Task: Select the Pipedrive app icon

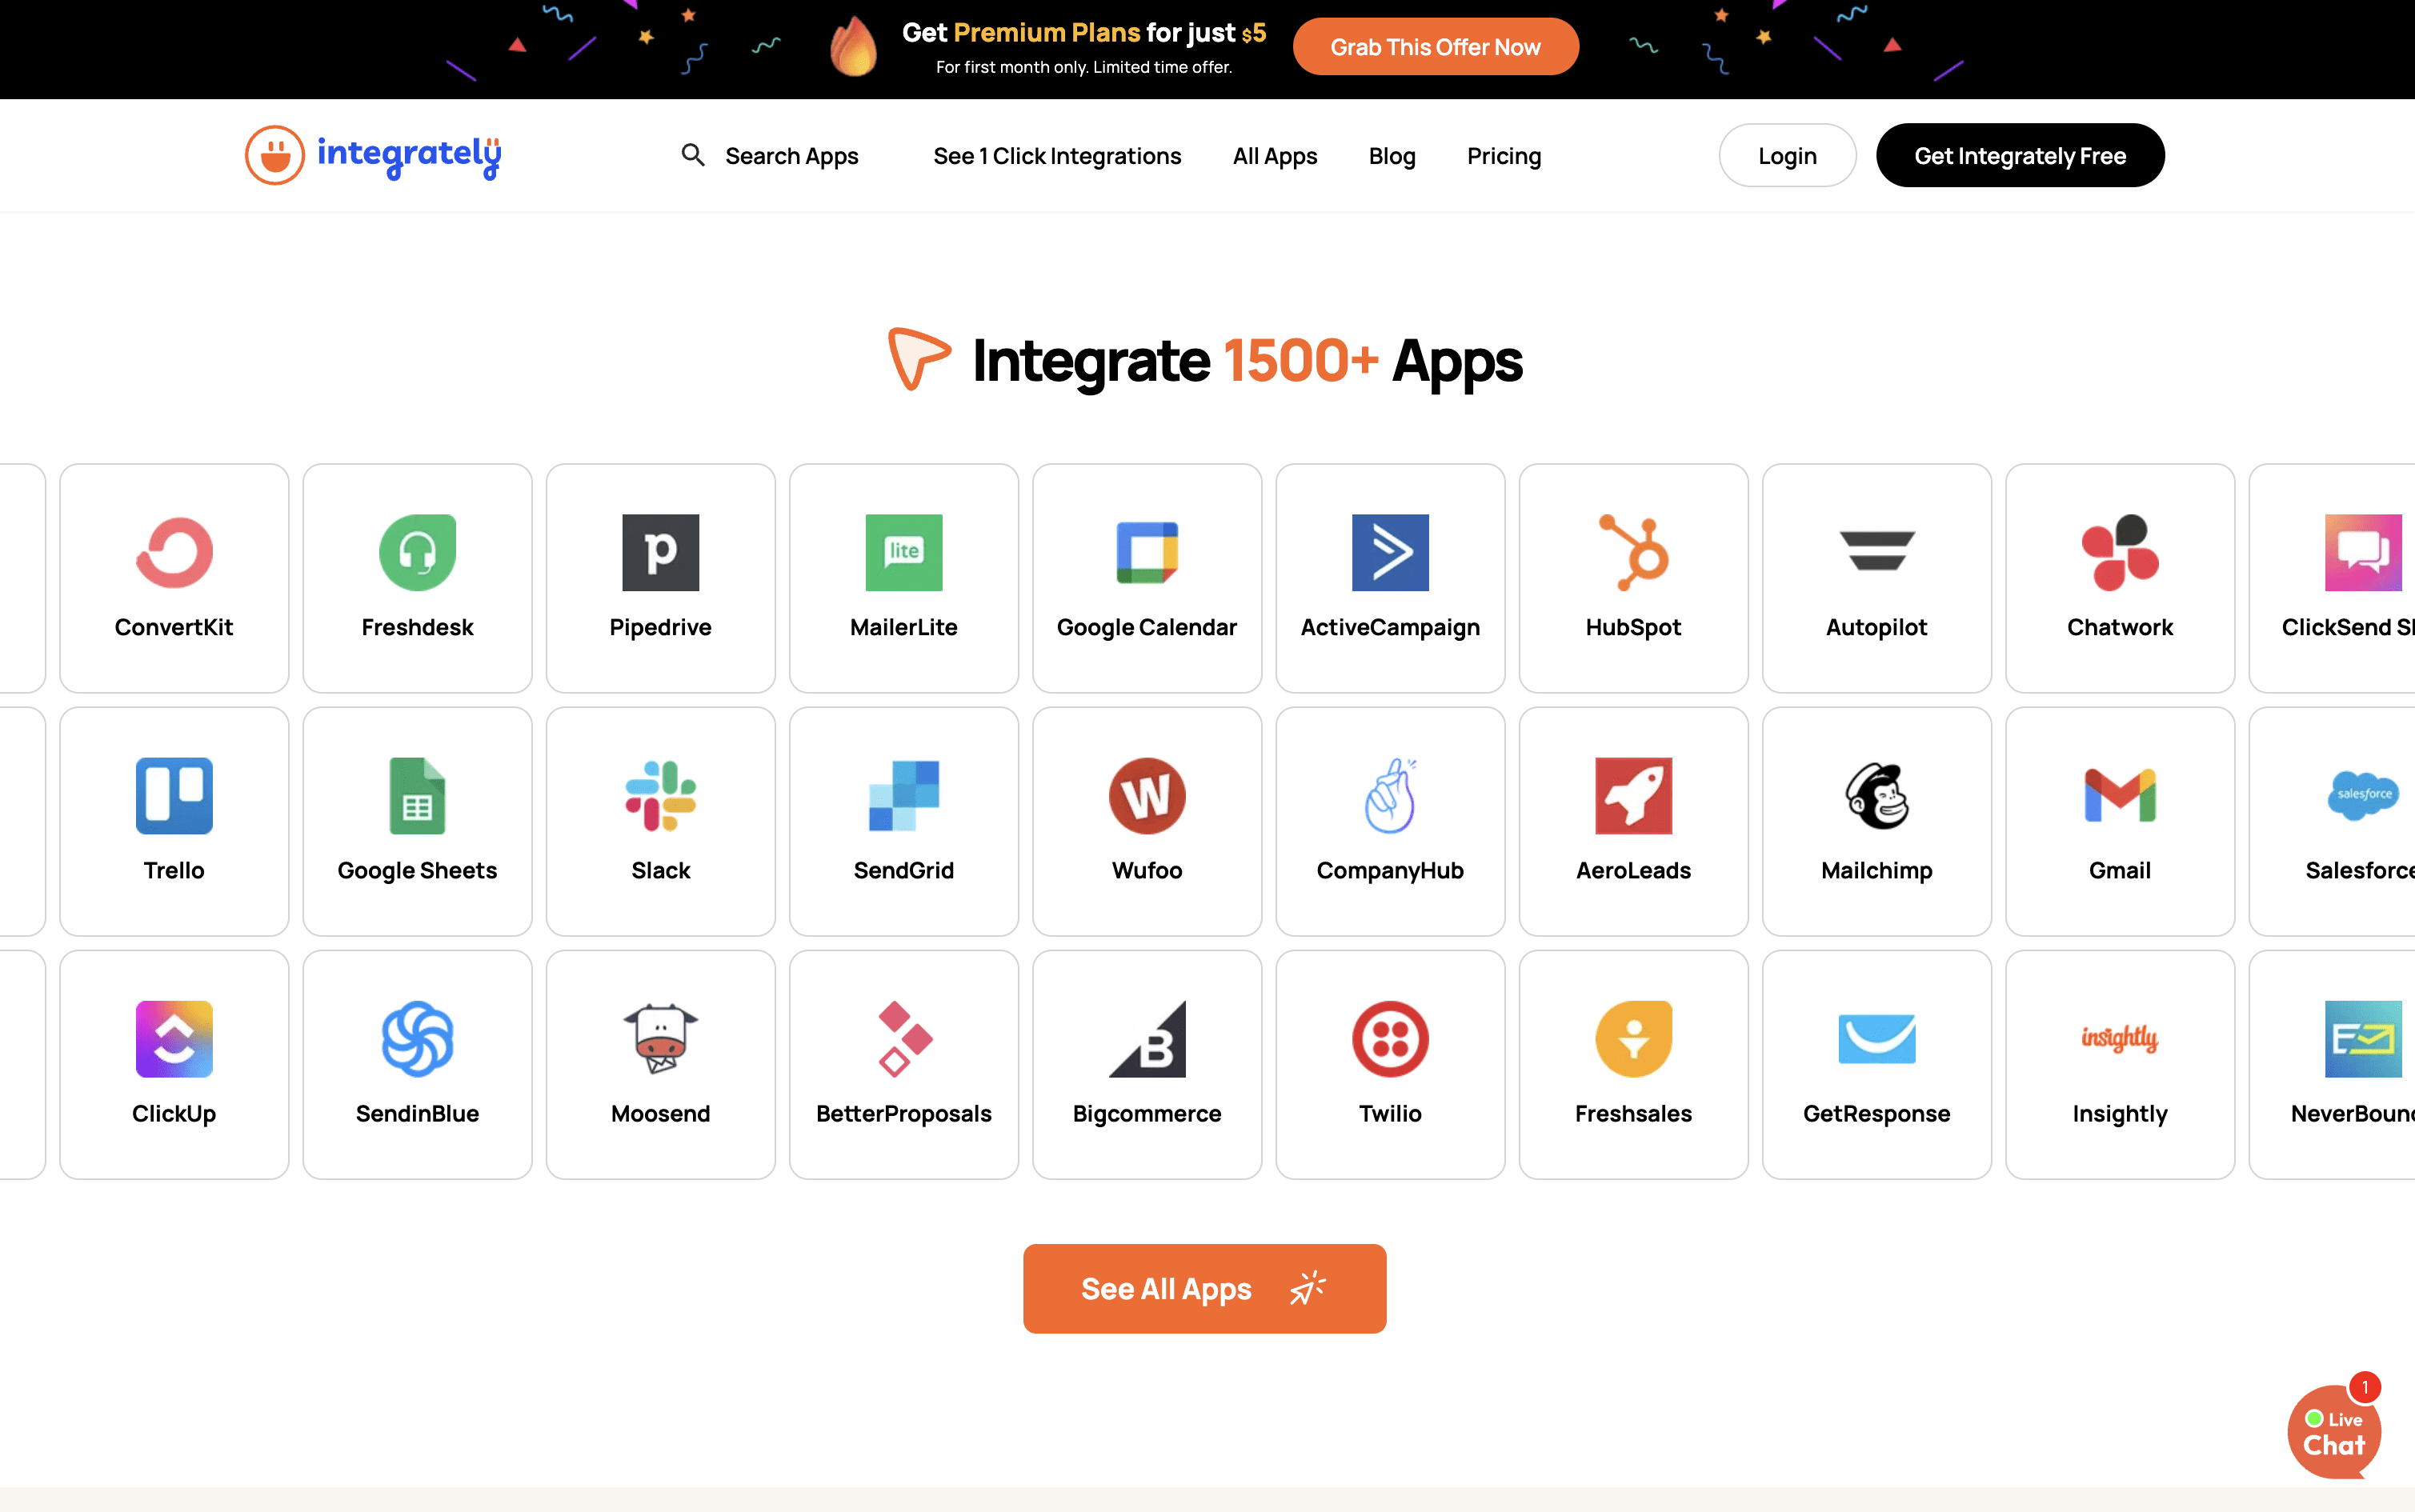Action: point(660,552)
